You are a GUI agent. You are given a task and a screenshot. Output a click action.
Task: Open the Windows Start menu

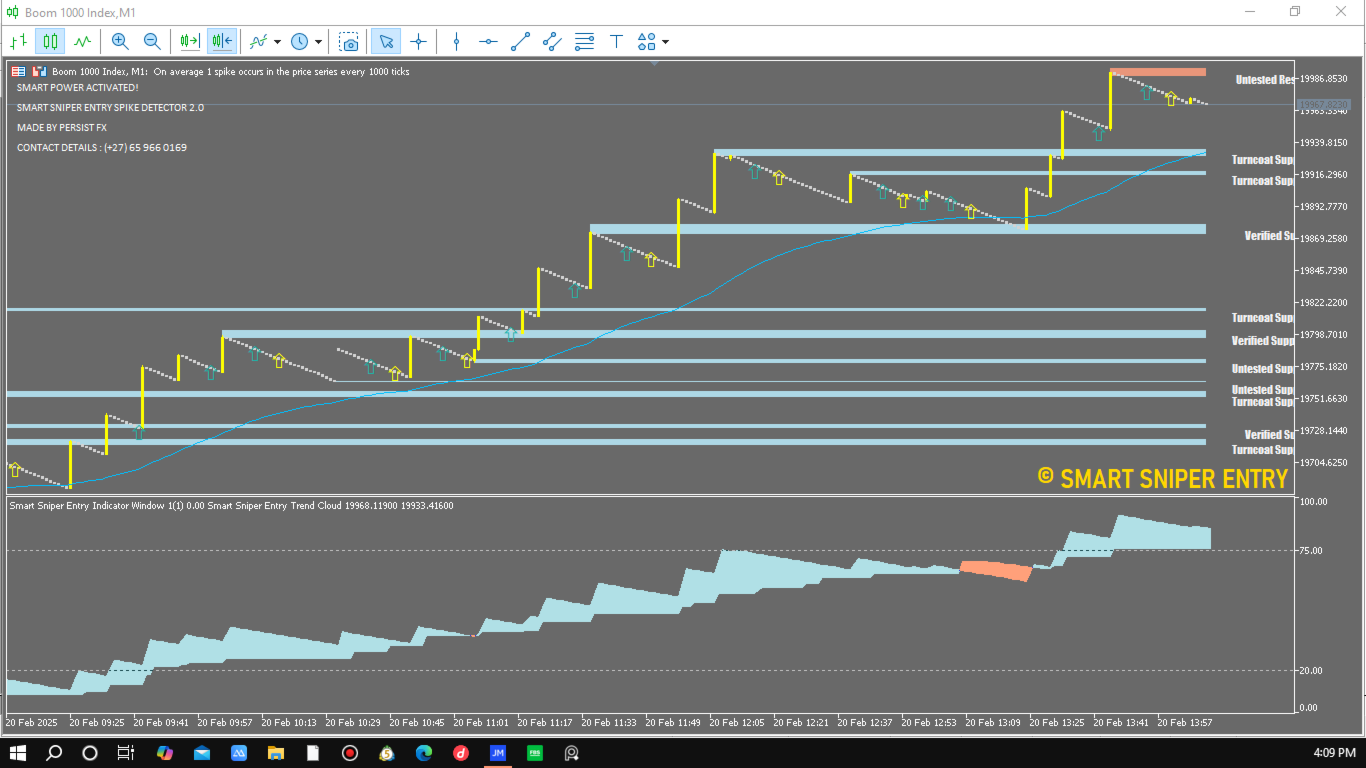pyautogui.click(x=18, y=752)
